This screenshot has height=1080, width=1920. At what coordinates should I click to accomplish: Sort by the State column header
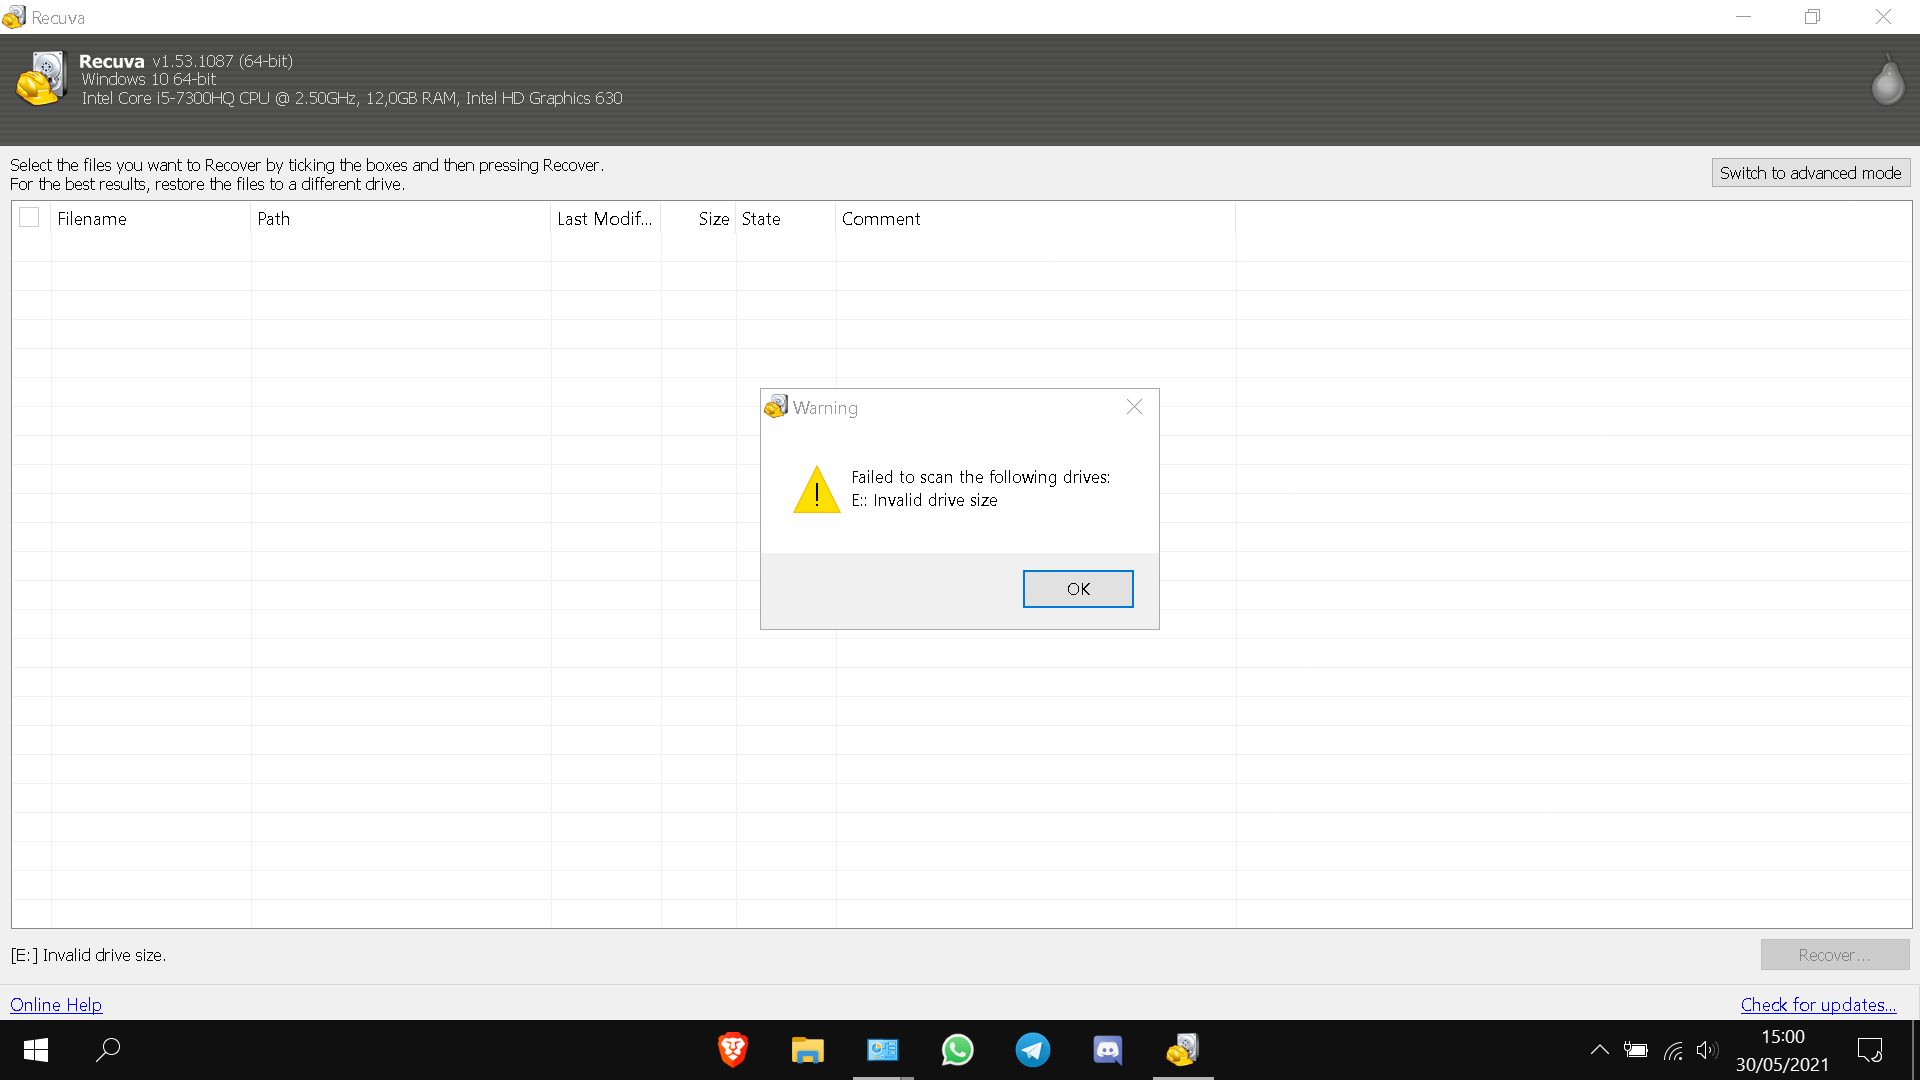[785, 219]
